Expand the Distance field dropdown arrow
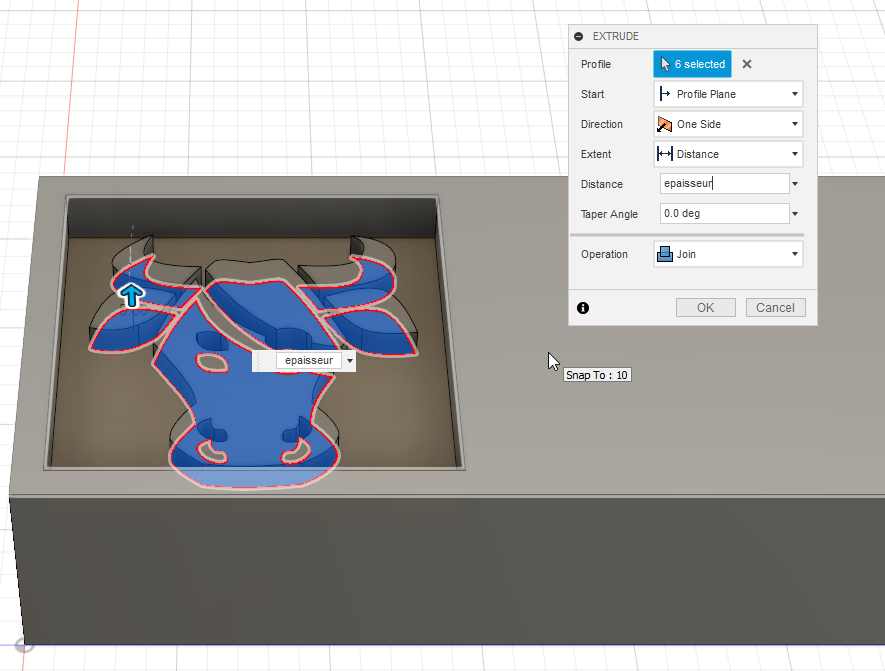 coord(795,184)
